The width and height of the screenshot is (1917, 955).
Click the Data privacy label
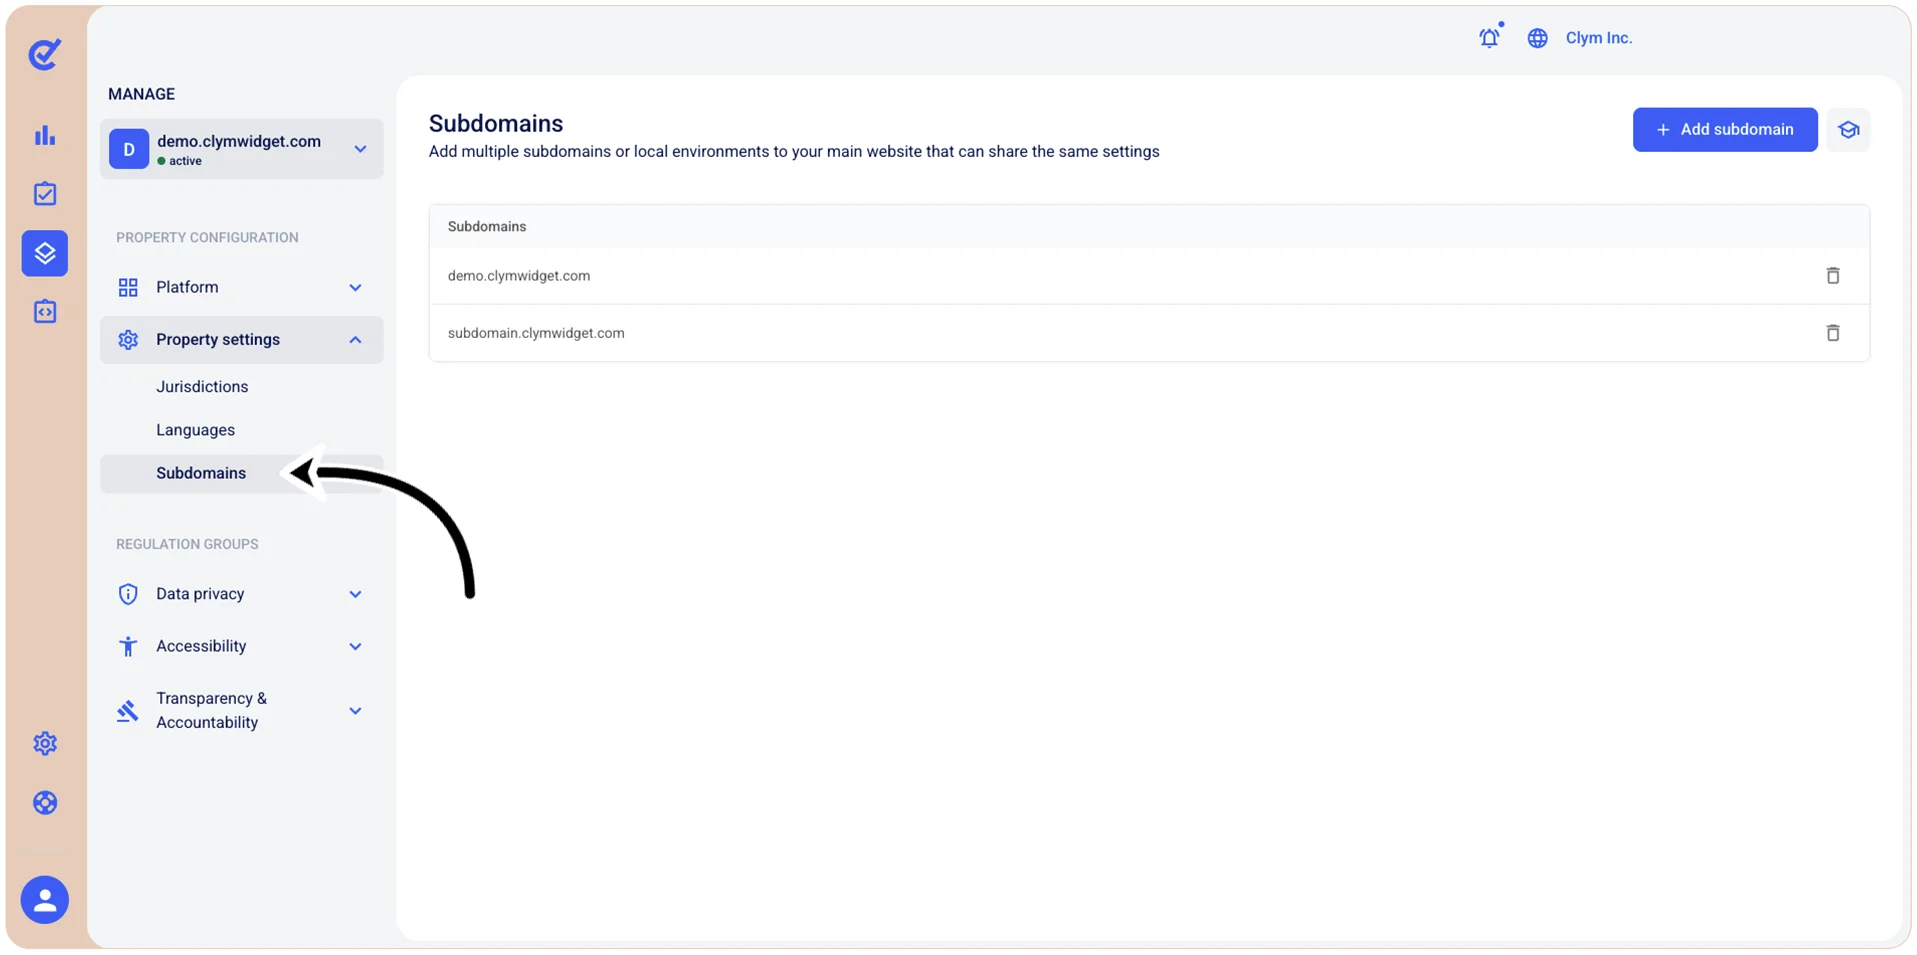tap(200, 594)
